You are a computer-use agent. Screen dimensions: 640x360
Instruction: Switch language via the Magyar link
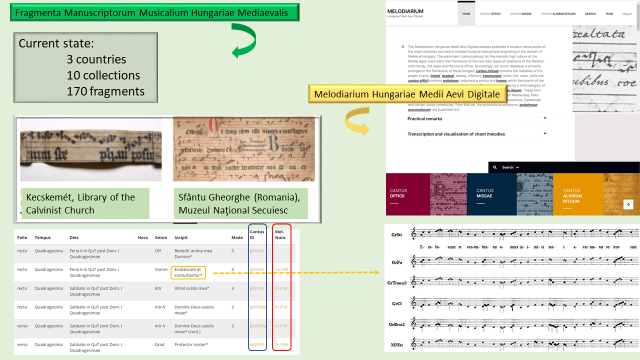click(627, 14)
